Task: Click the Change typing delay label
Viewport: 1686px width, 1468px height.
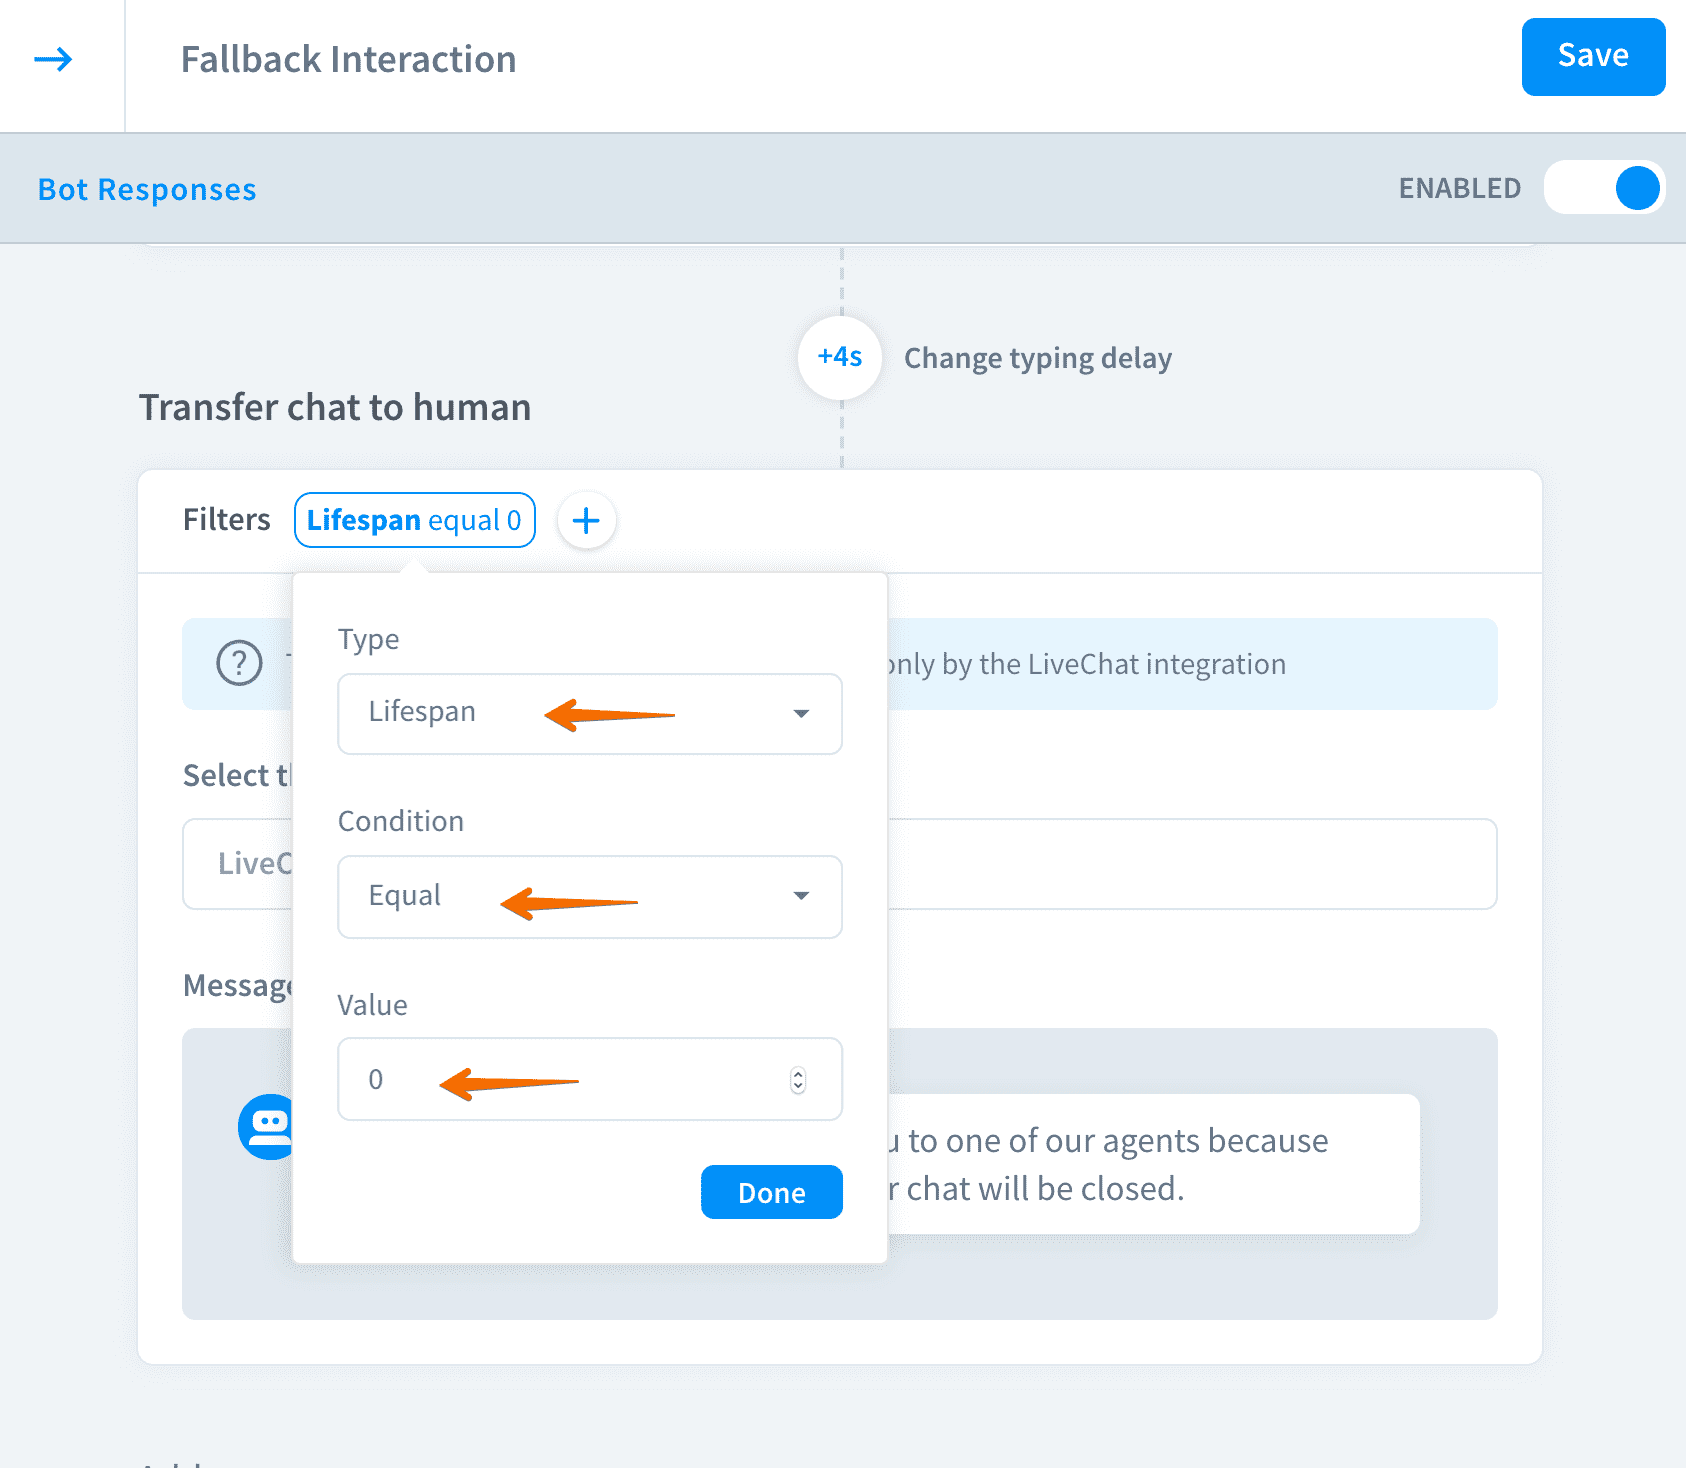Action: (1037, 358)
